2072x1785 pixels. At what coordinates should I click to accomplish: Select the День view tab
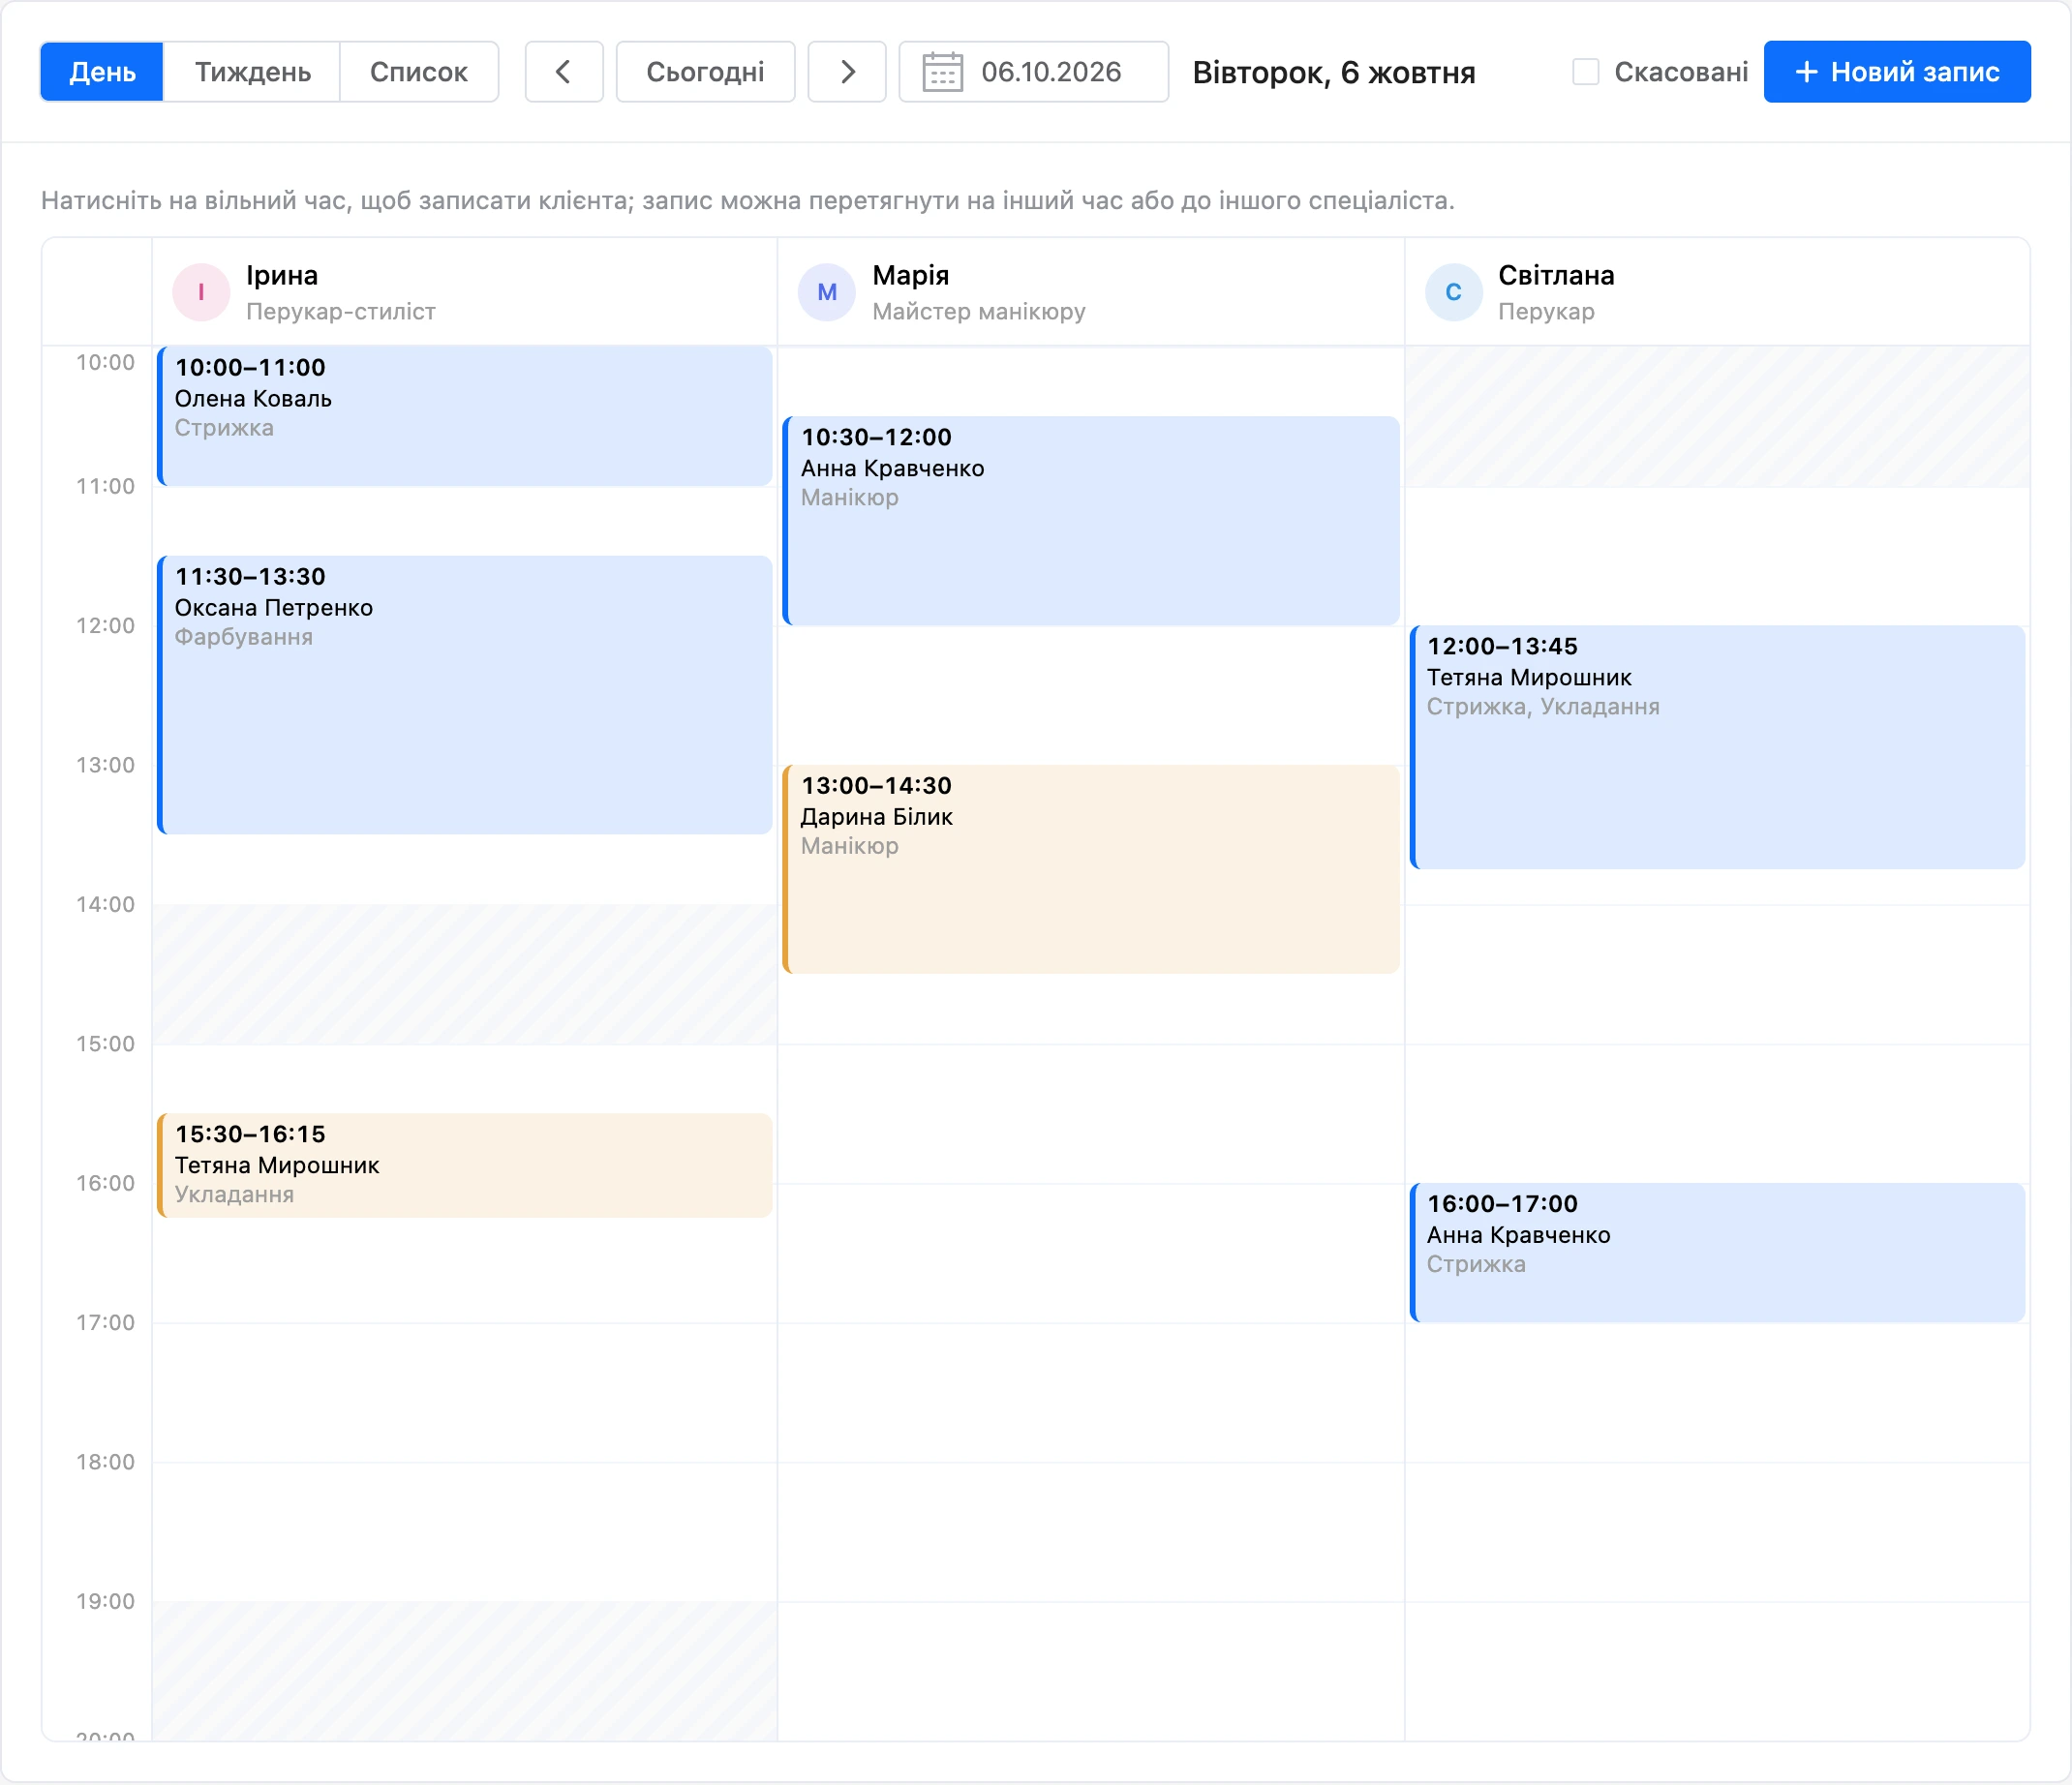pyautogui.click(x=102, y=72)
